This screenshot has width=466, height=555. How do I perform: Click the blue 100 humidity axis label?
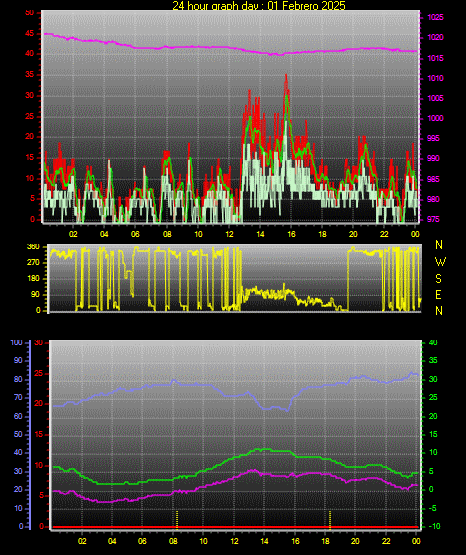pos(16,343)
